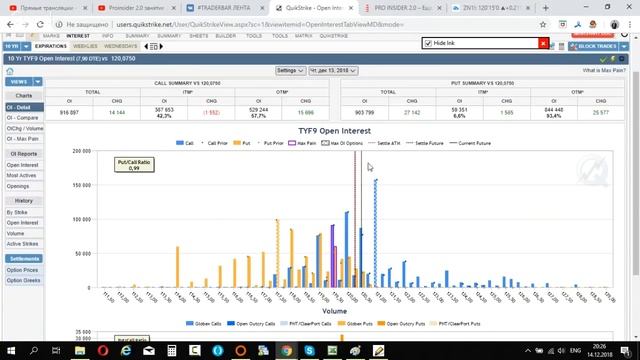The height and width of the screenshot is (360, 640).
Task: Open the expiration date dropdown
Action: pos(333,71)
